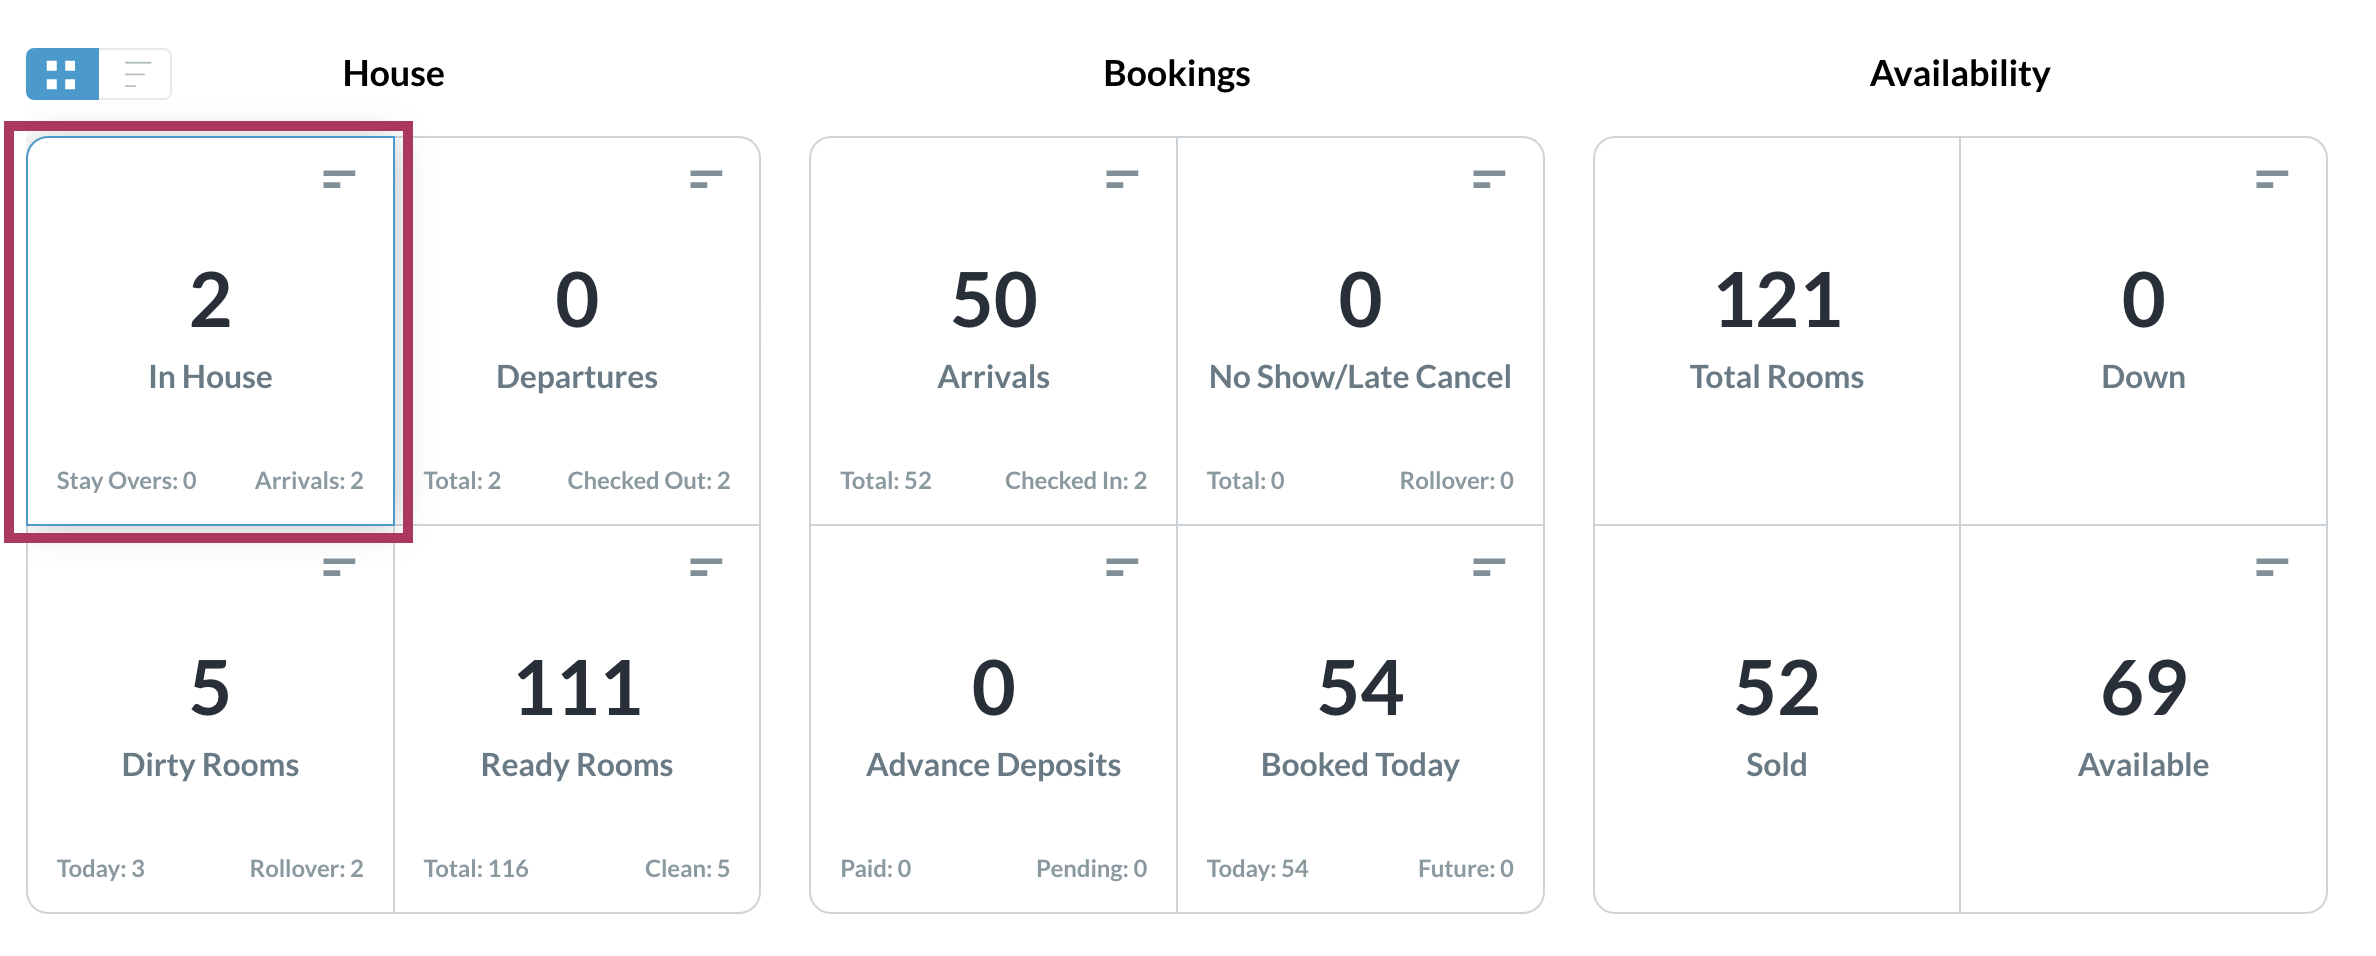Open the Dirty Rooms tile menu icon
Viewport: 2376px width, 956px height.
click(x=339, y=567)
